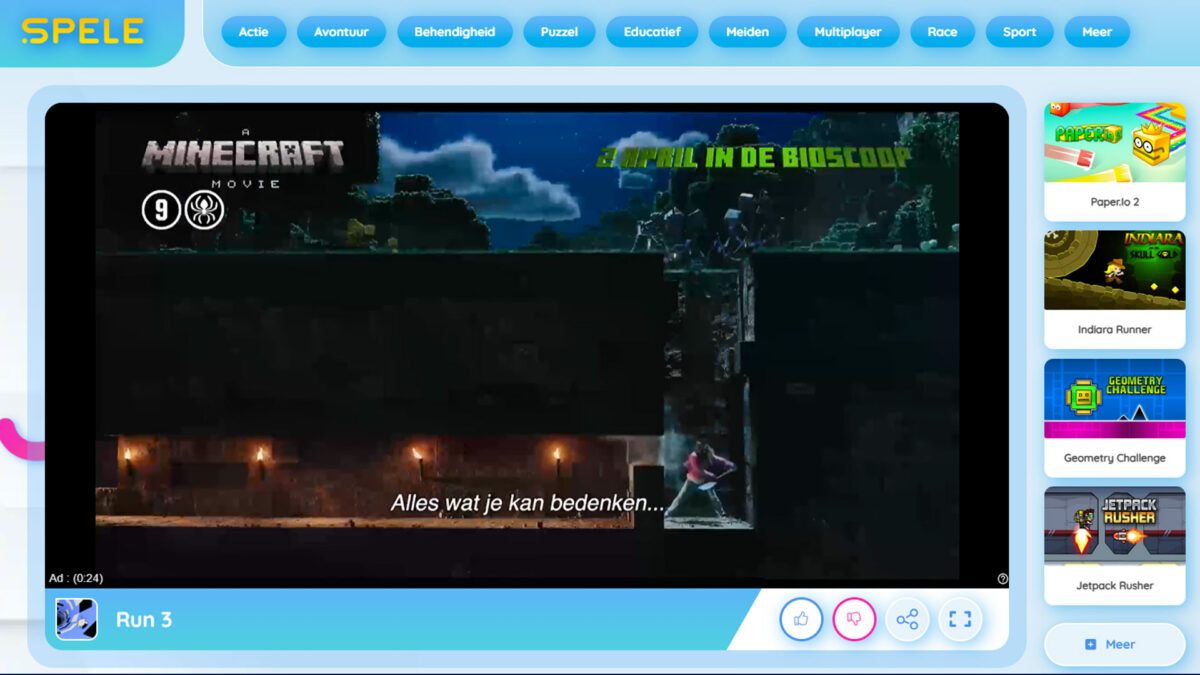Open the Actie category

(x=254, y=32)
